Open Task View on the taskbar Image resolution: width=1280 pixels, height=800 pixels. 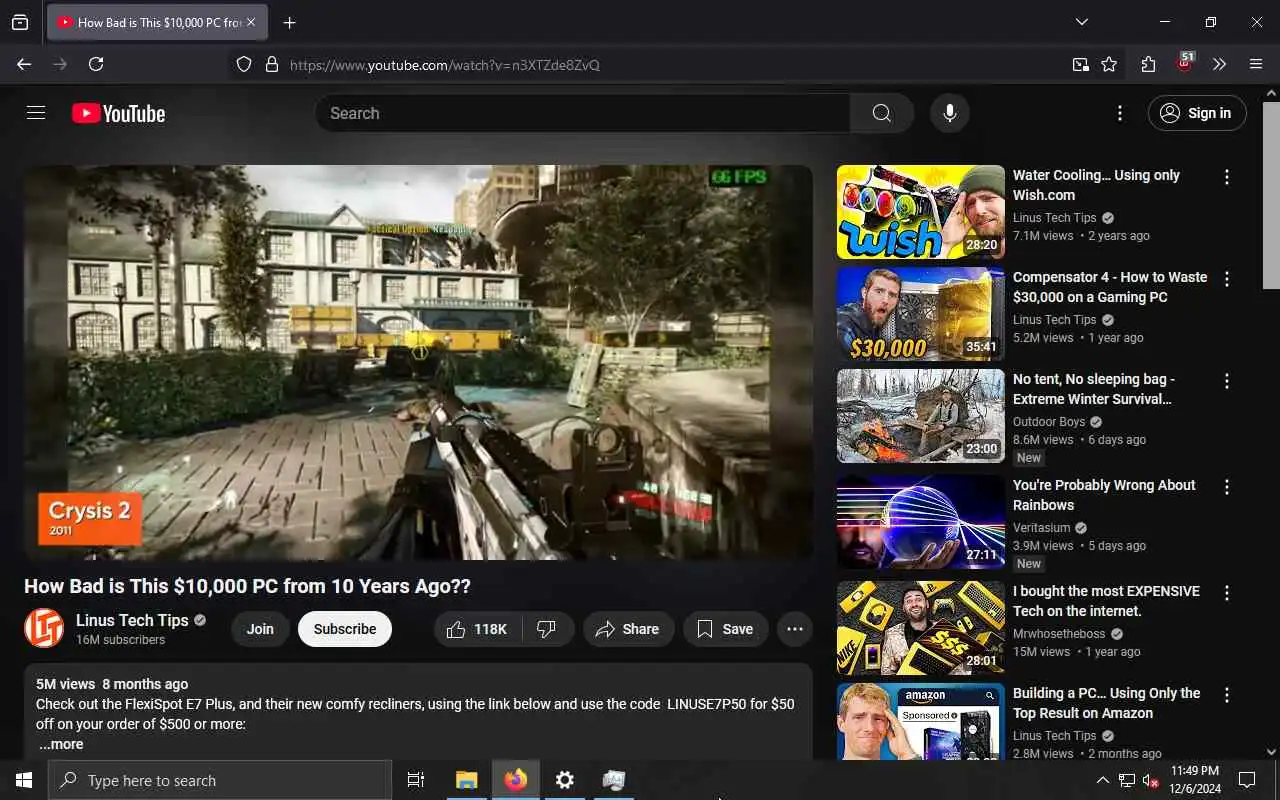pyautogui.click(x=416, y=780)
